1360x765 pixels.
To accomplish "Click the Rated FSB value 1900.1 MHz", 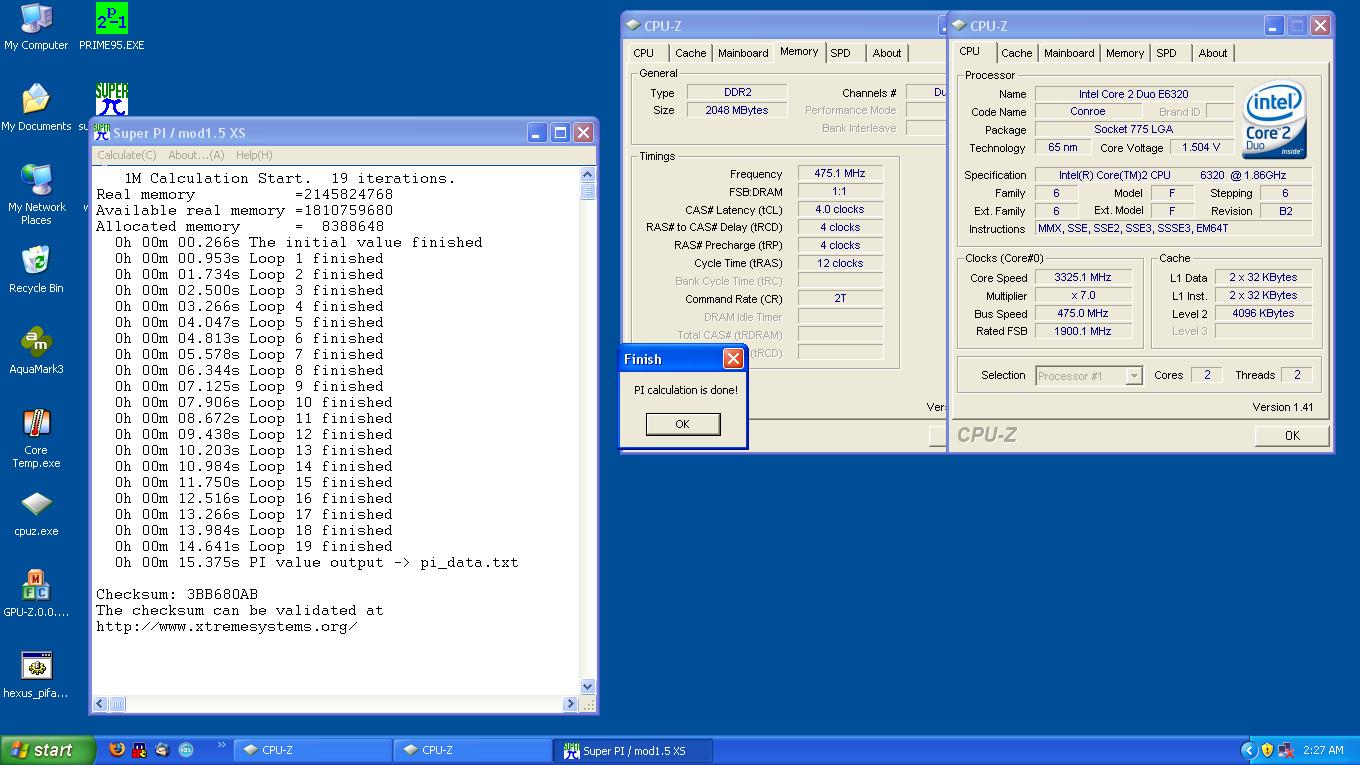I will tap(1082, 331).
